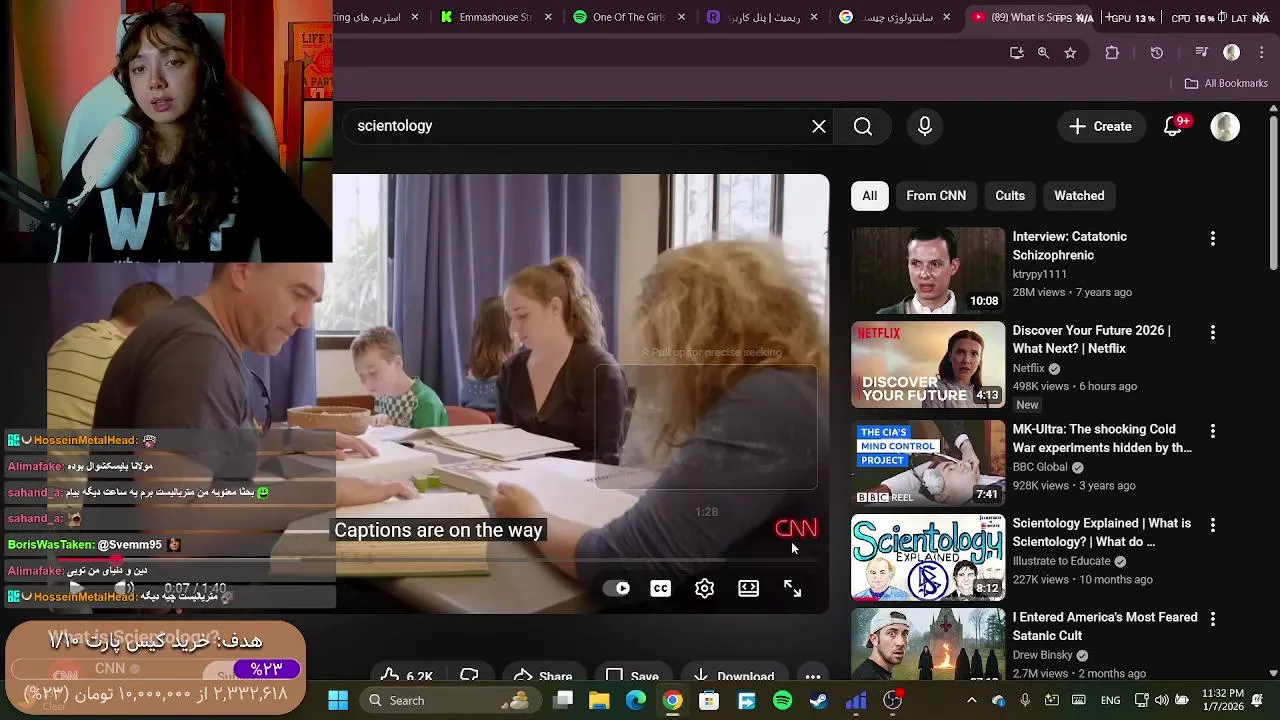Open Scientology Explained video title
This screenshot has width=1280, height=720.
pyautogui.click(x=1102, y=533)
